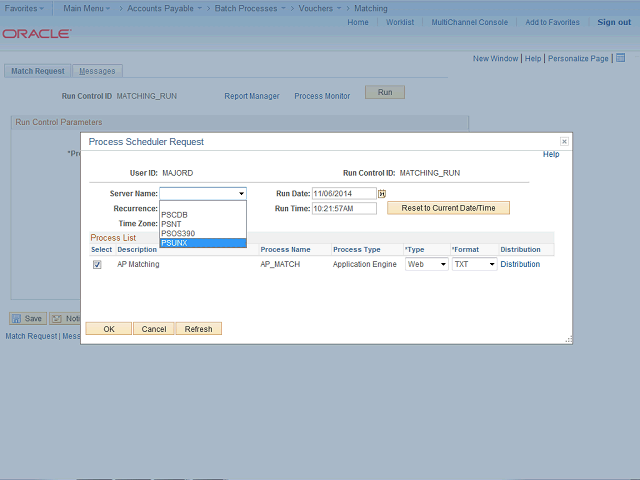
Task: Open the Worklist link
Action: click(x=400, y=22)
